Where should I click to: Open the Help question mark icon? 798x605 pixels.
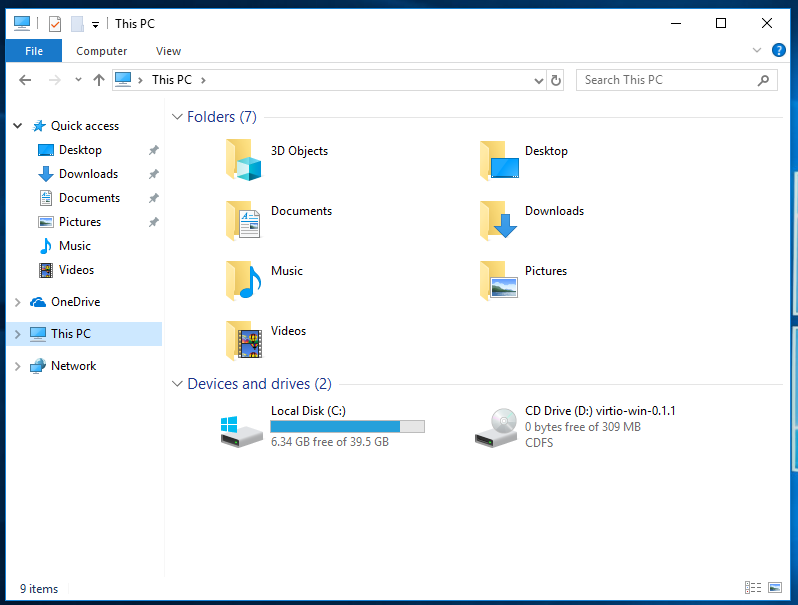(778, 50)
